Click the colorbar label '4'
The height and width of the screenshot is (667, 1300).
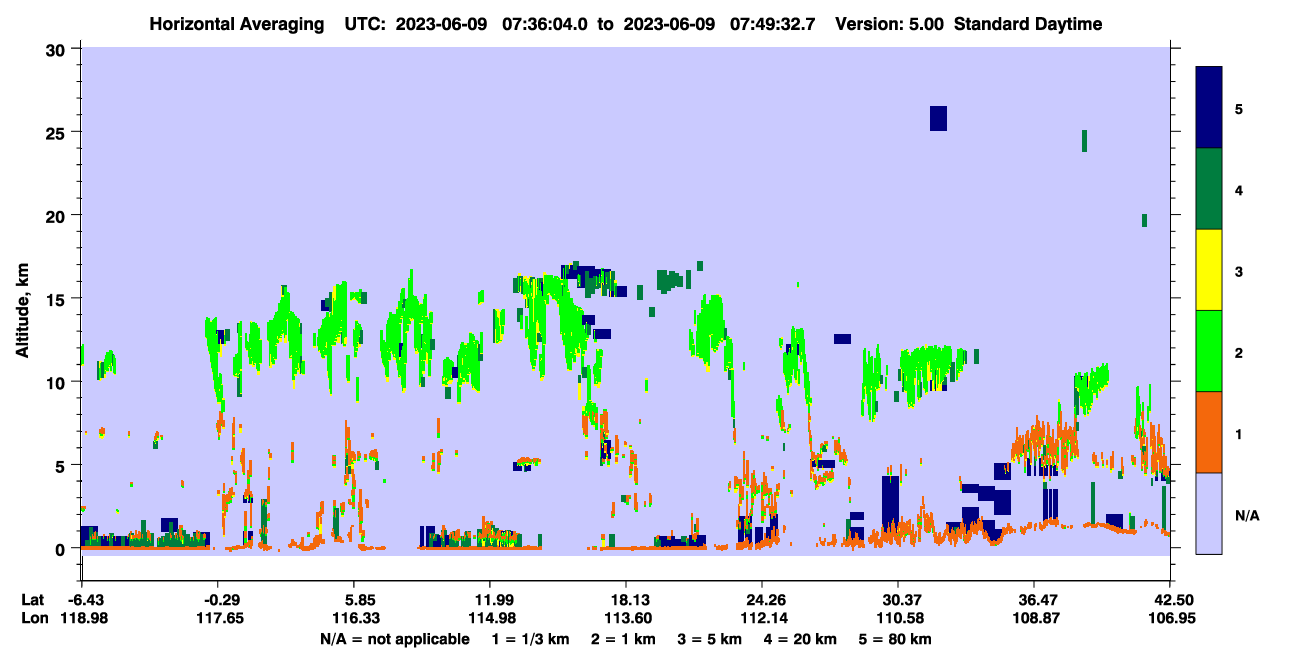pos(1239,189)
